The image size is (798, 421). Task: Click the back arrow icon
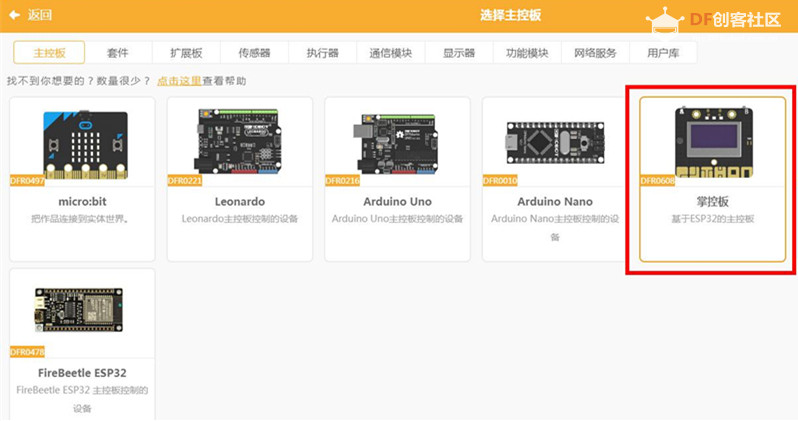pos(14,15)
